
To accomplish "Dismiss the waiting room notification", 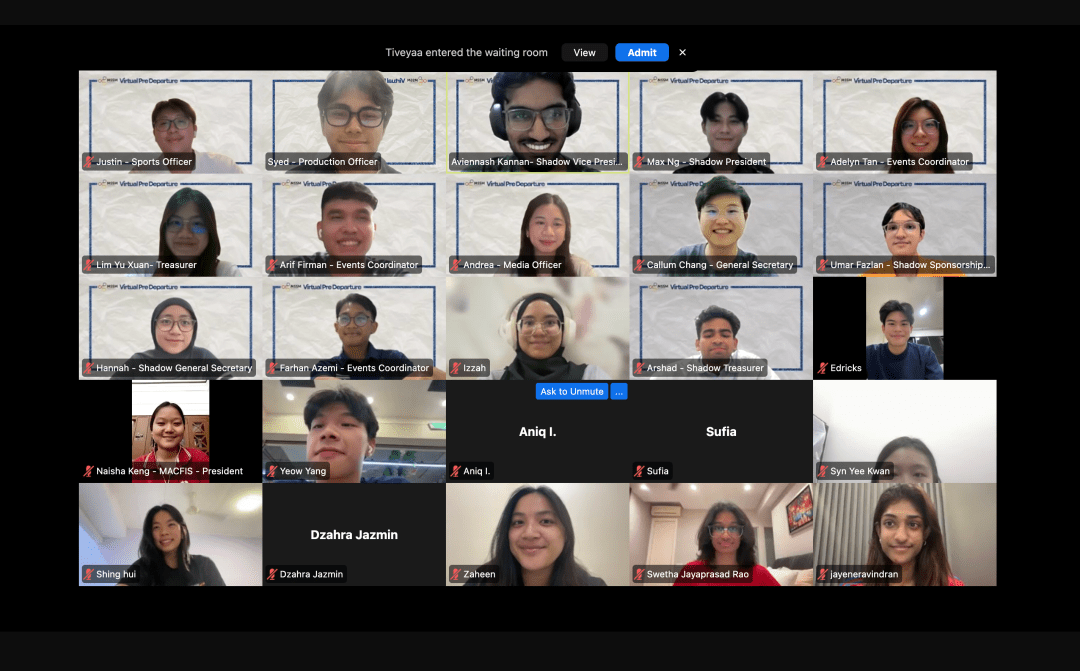I will coord(683,53).
